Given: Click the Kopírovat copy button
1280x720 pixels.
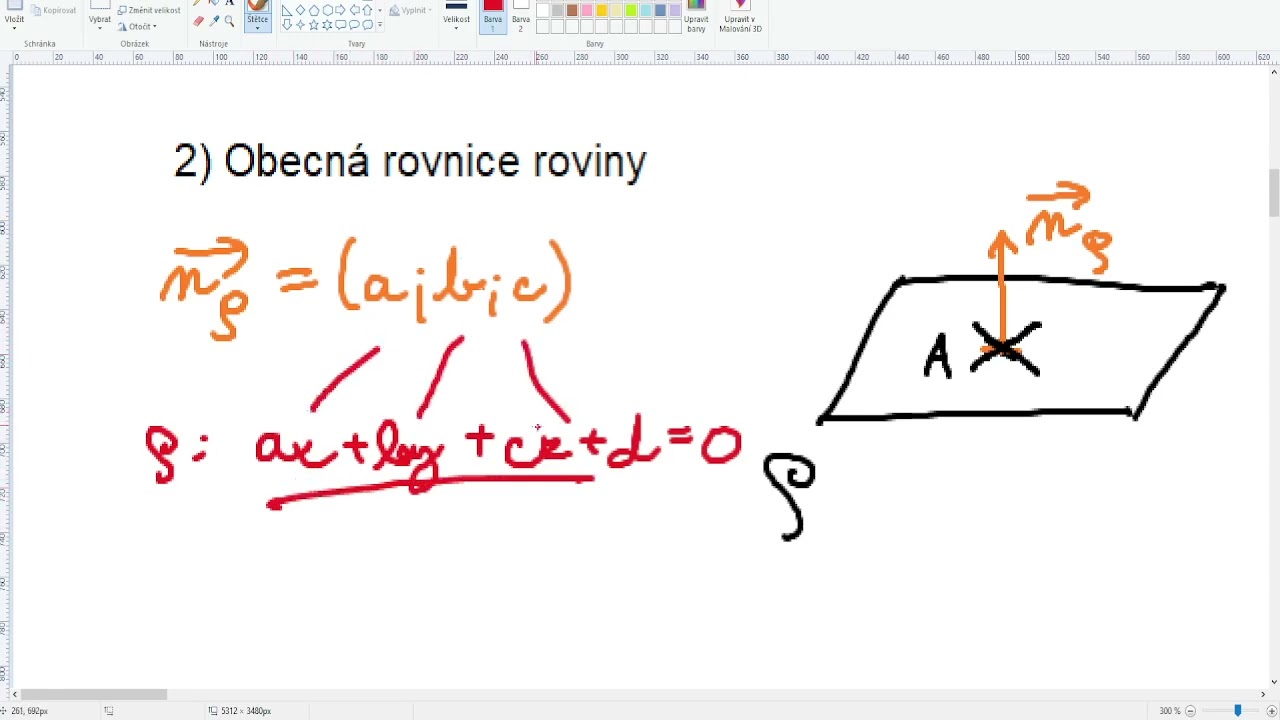Looking at the screenshot, I should [x=54, y=10].
